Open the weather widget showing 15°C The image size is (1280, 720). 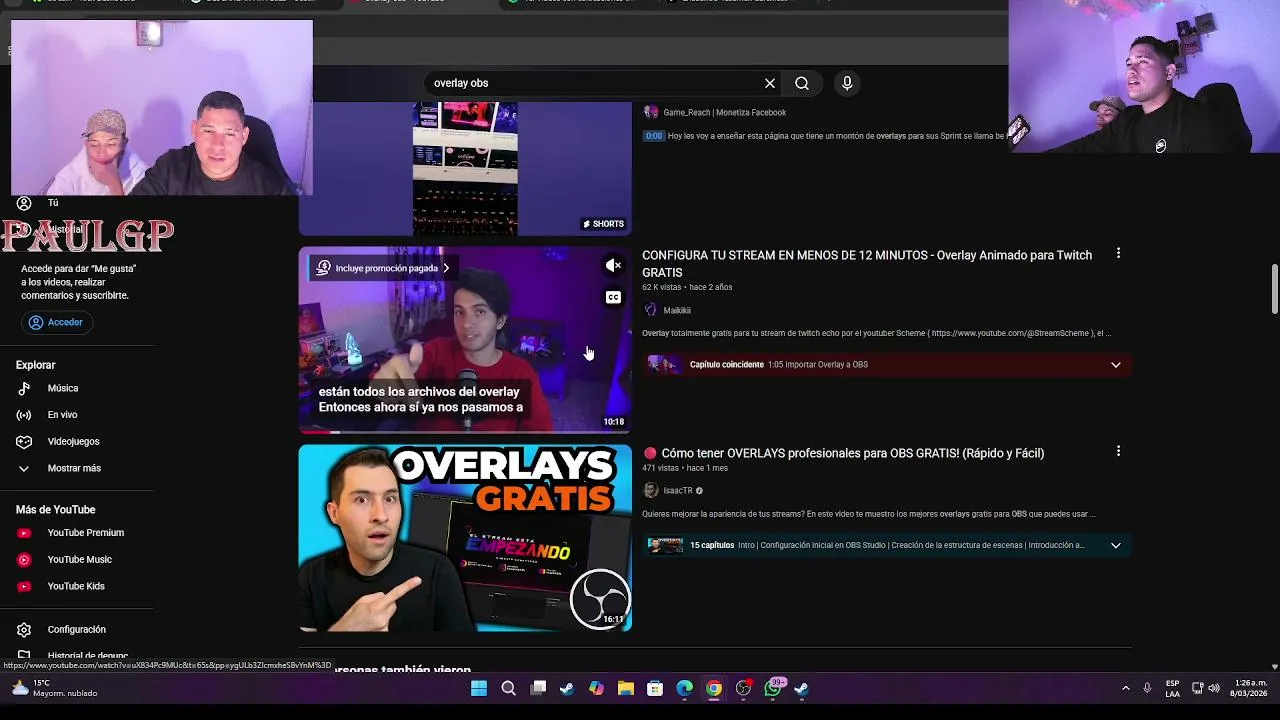pyautogui.click(x=54, y=688)
